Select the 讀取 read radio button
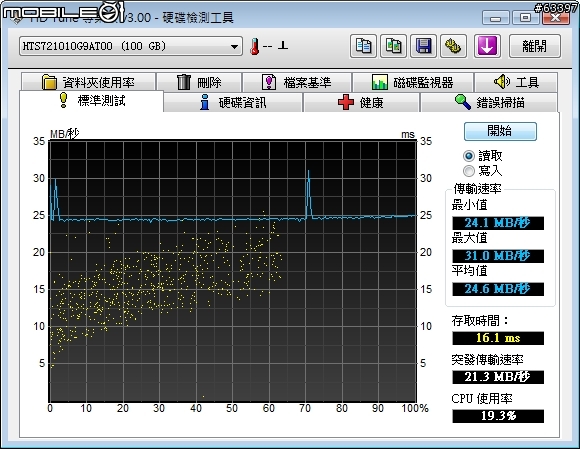This screenshot has height=449, width=580. [x=469, y=156]
